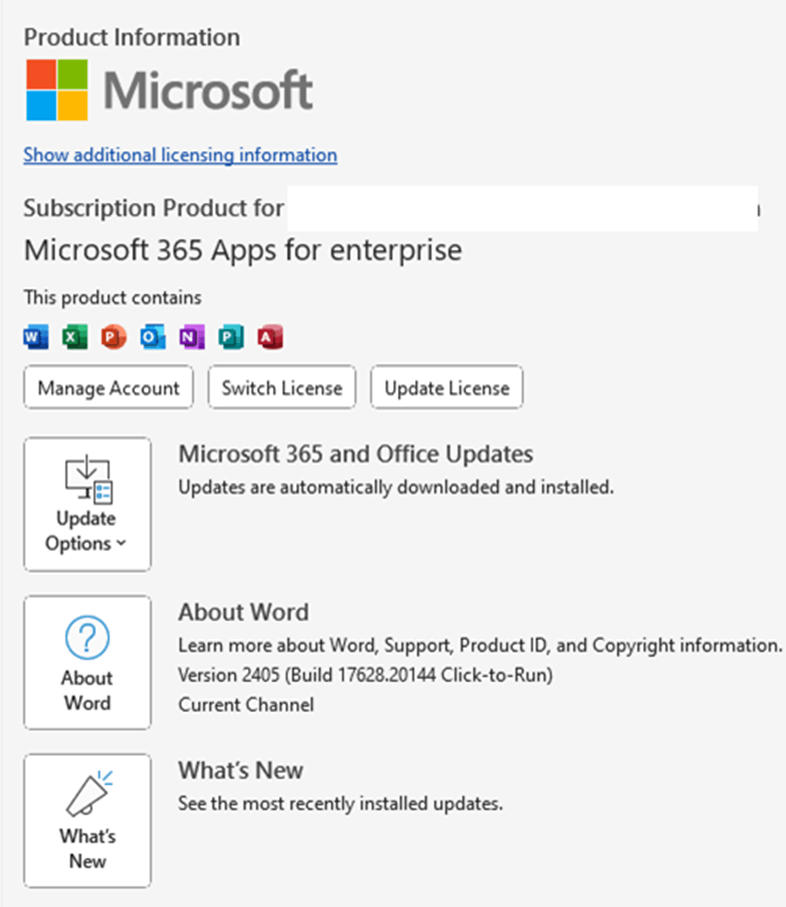Open Show additional licensing information link
786x907 pixels.
180,155
